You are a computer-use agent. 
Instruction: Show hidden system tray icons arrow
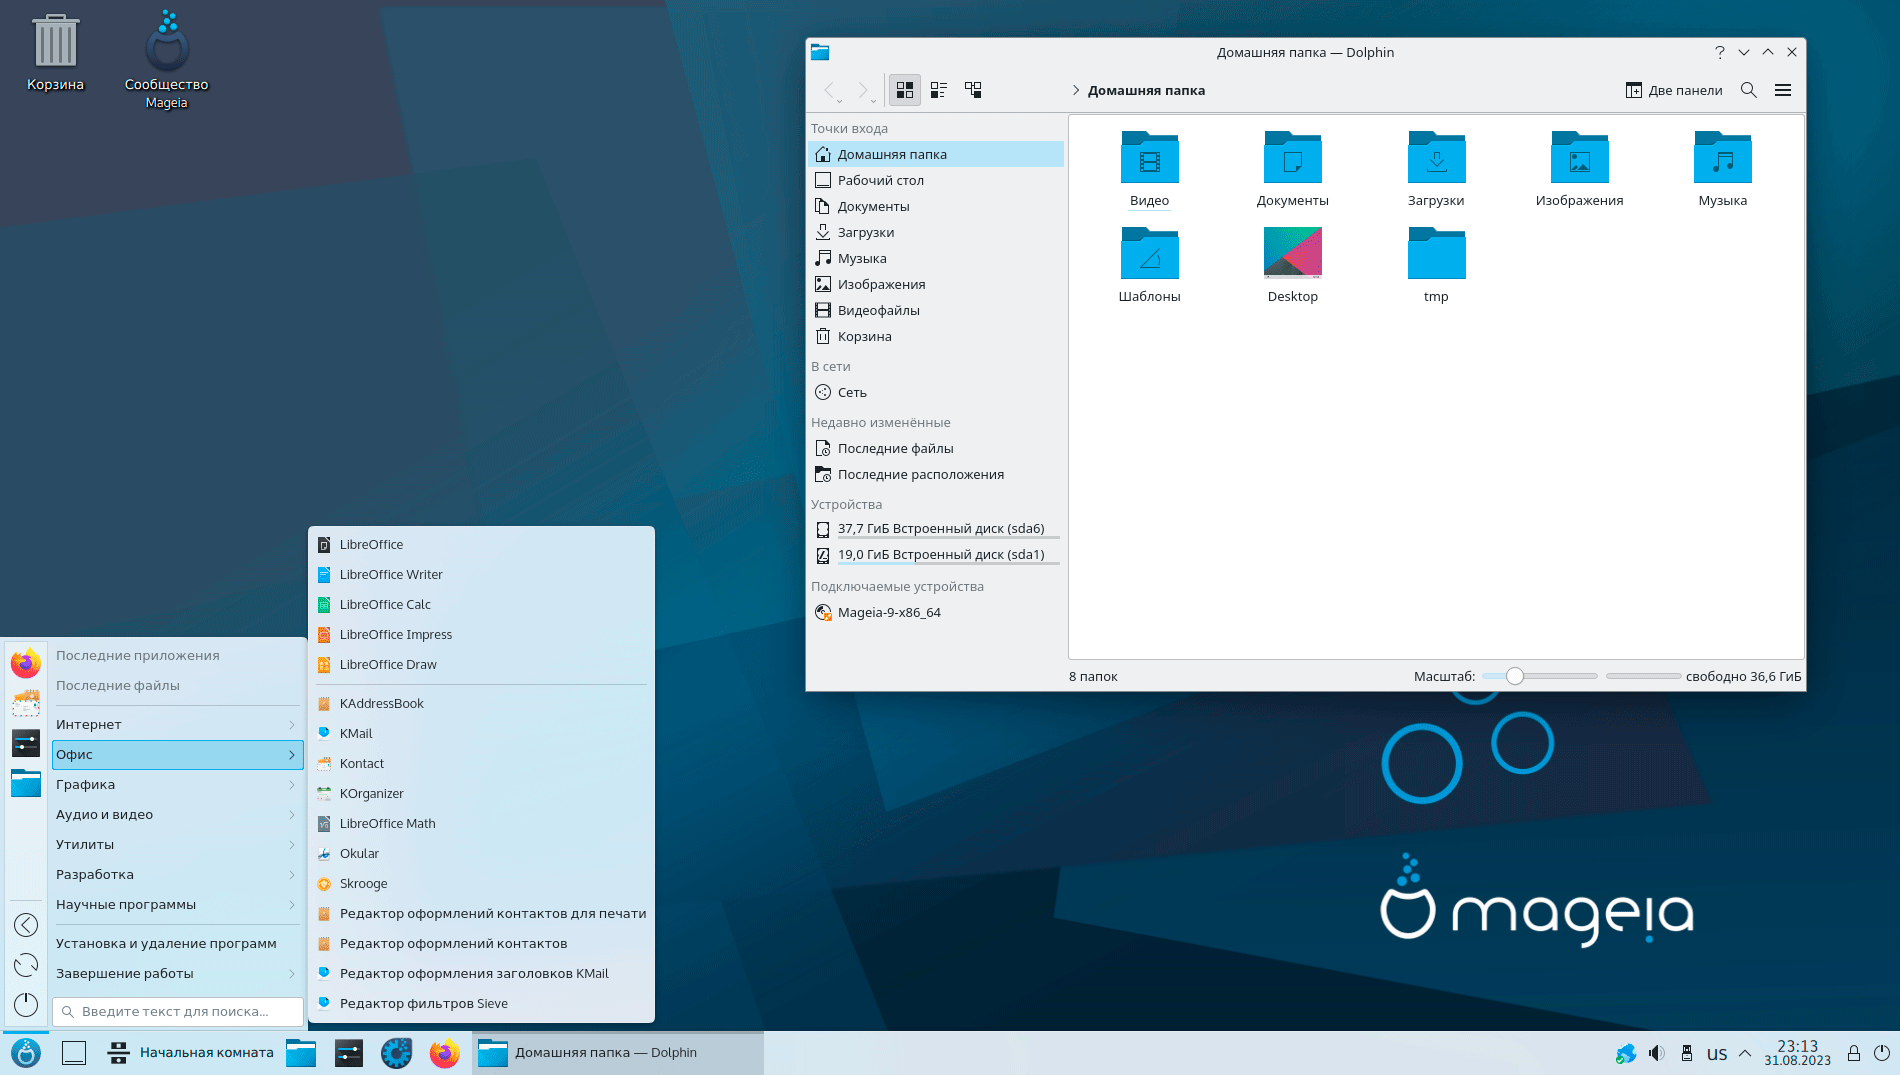(1745, 1053)
